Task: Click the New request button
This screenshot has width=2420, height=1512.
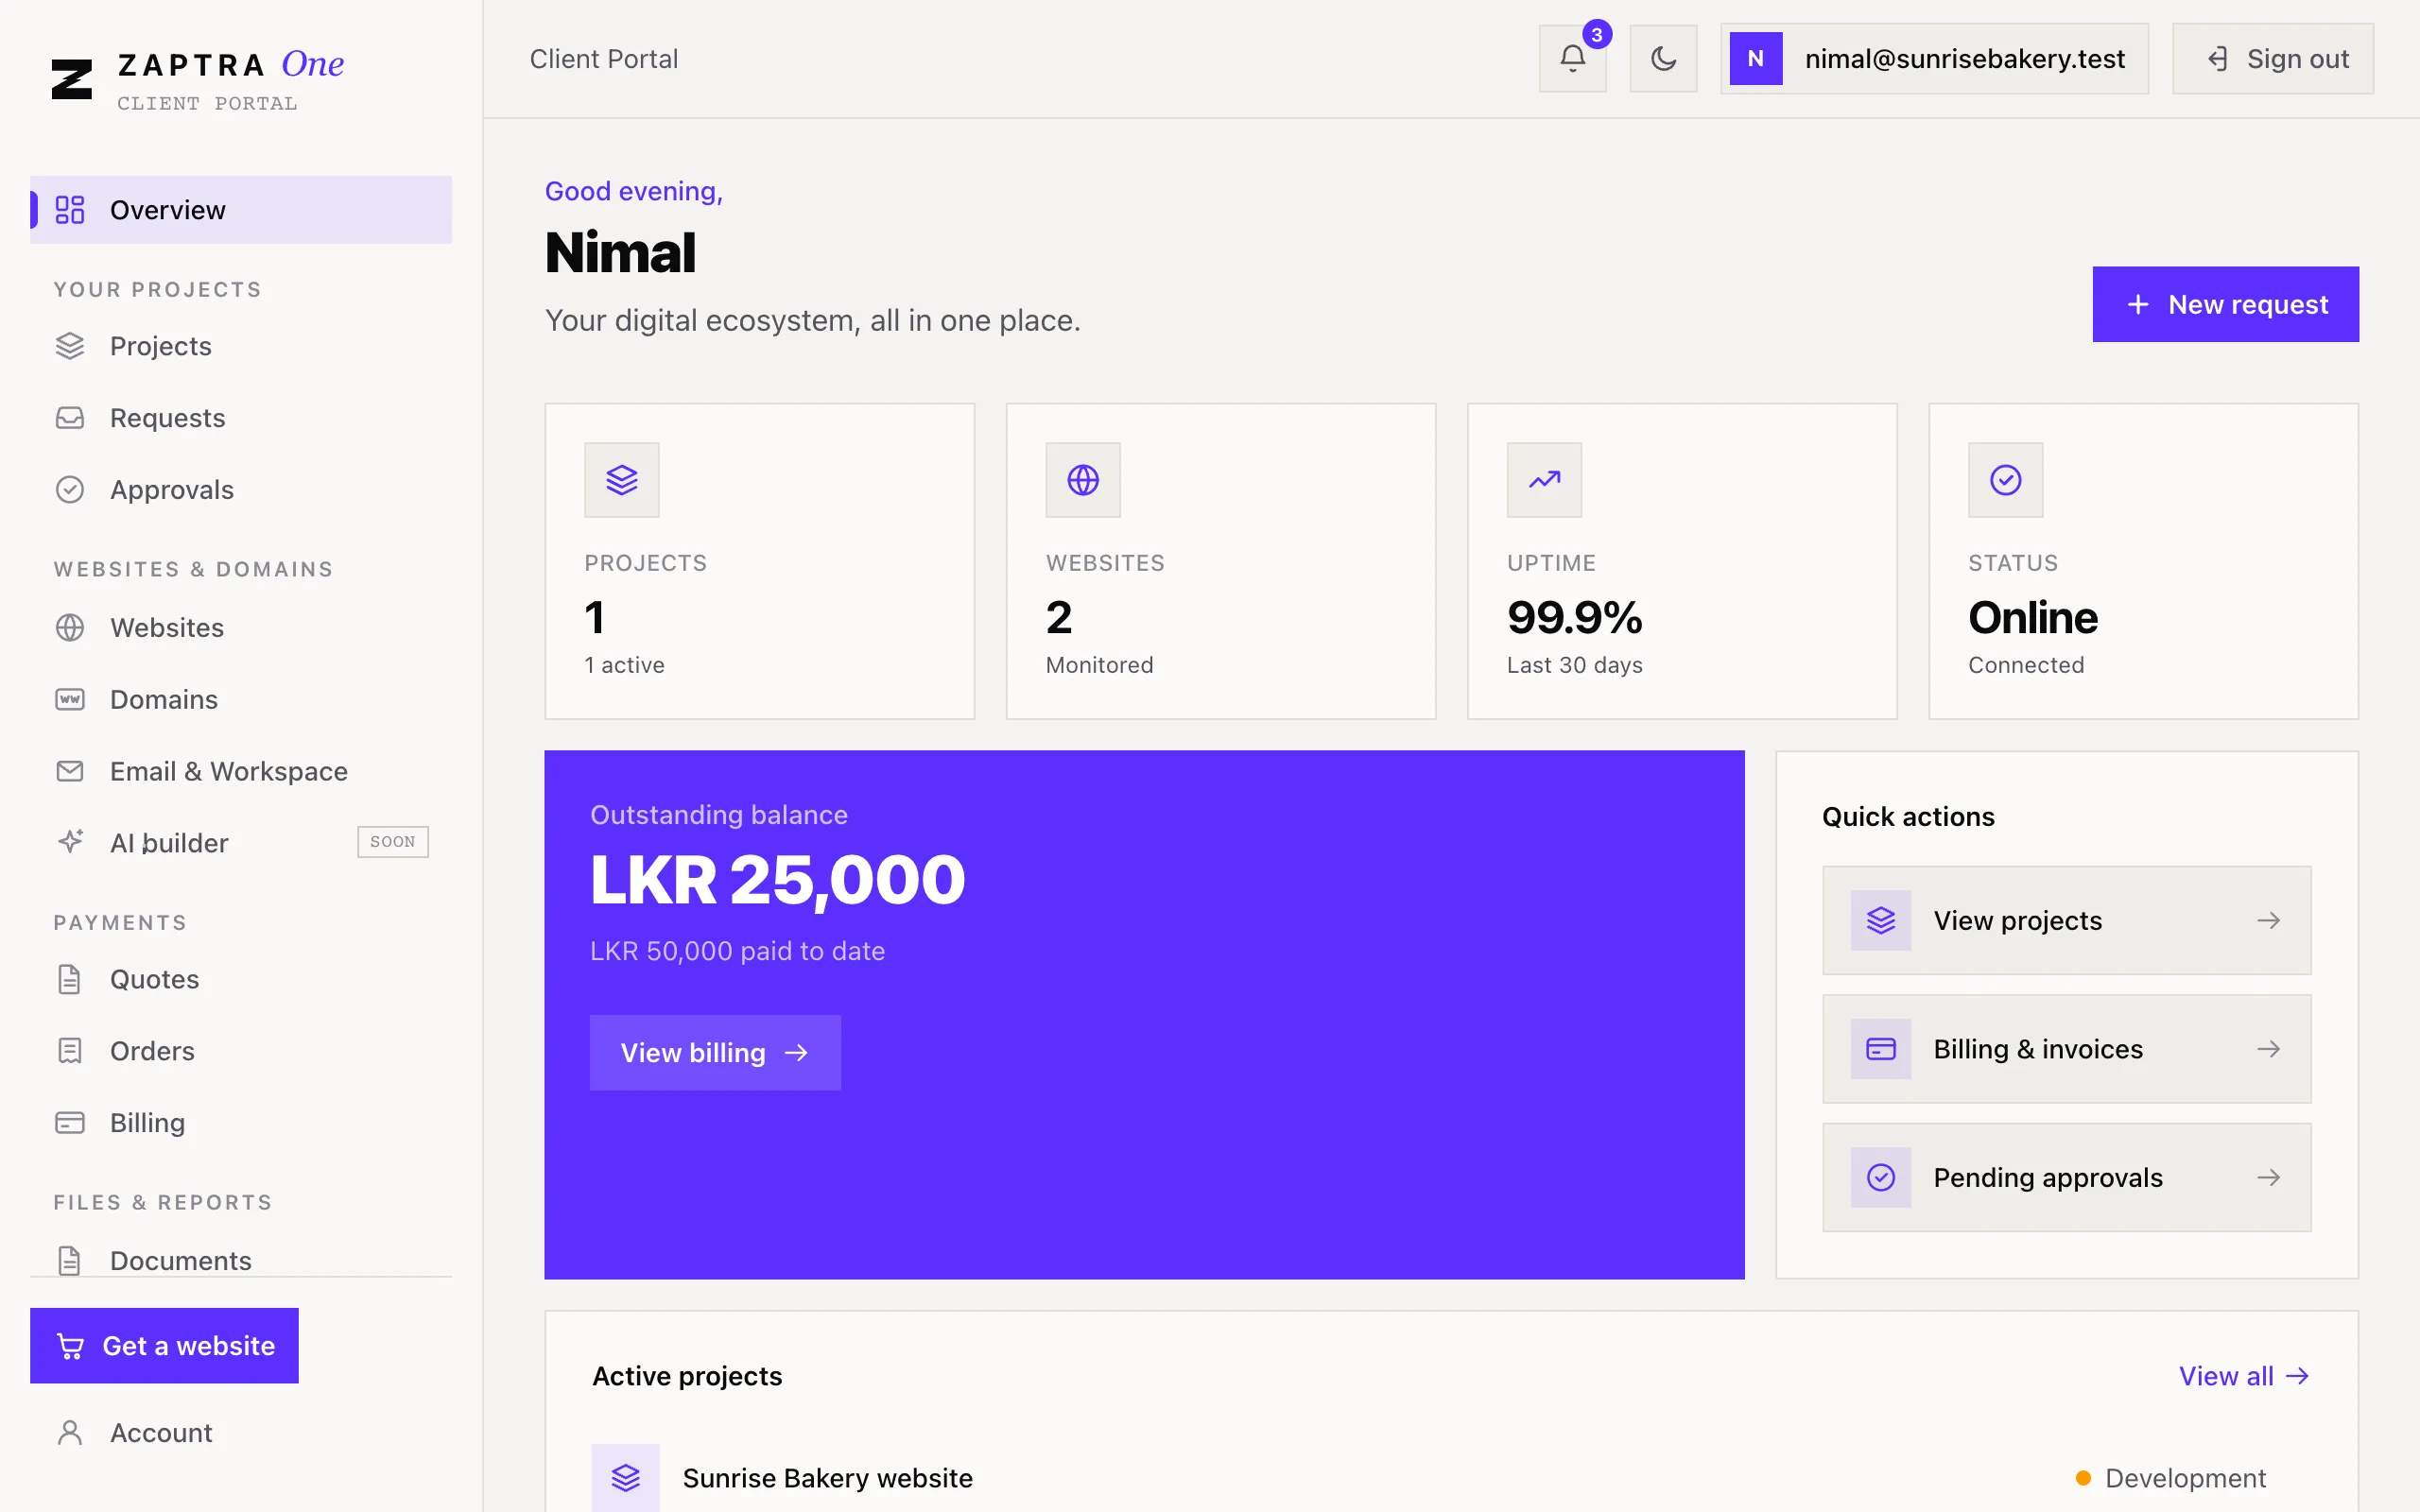Action: (2225, 304)
